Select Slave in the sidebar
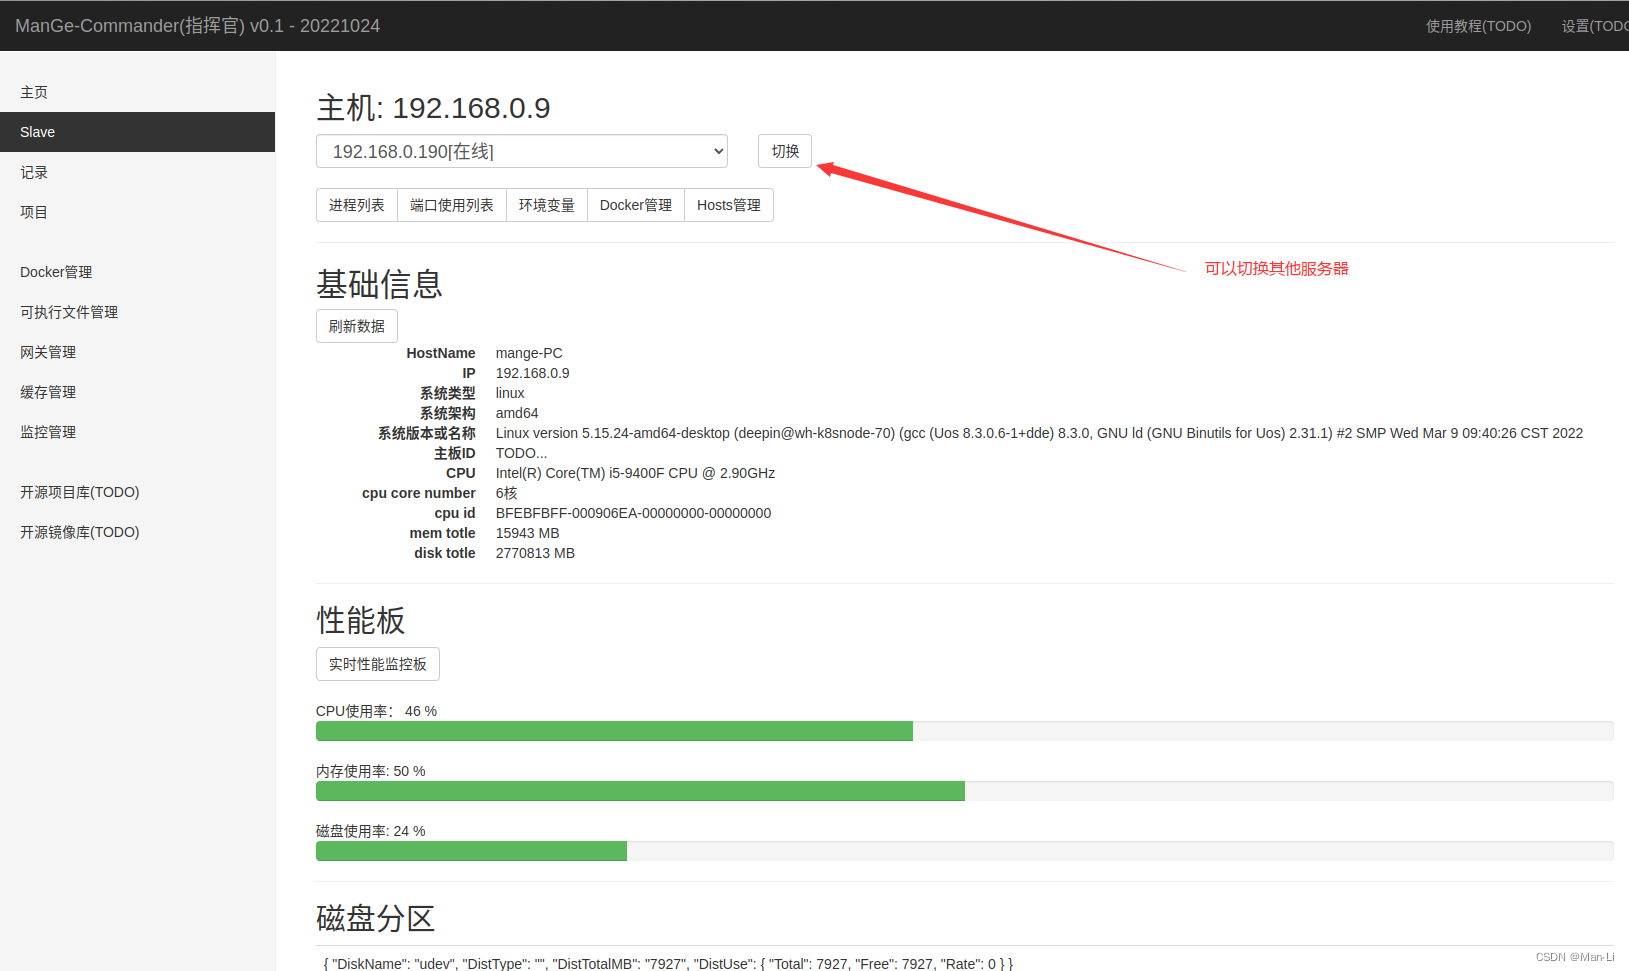This screenshot has height=971, width=1629. (37, 131)
